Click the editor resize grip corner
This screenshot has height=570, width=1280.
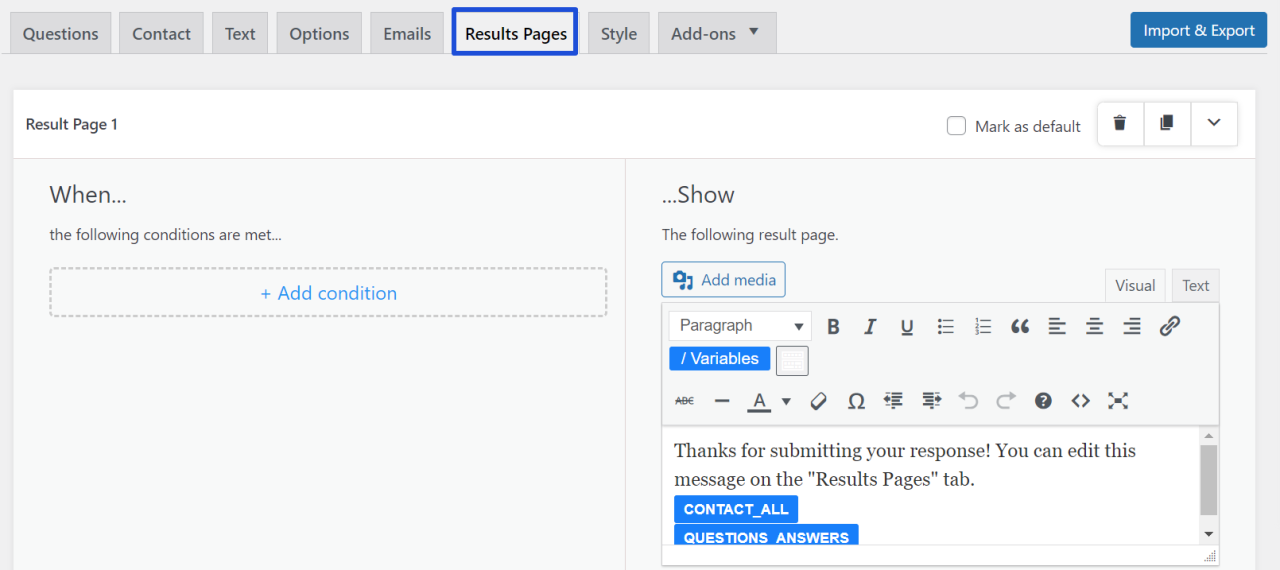pyautogui.click(x=1210, y=556)
